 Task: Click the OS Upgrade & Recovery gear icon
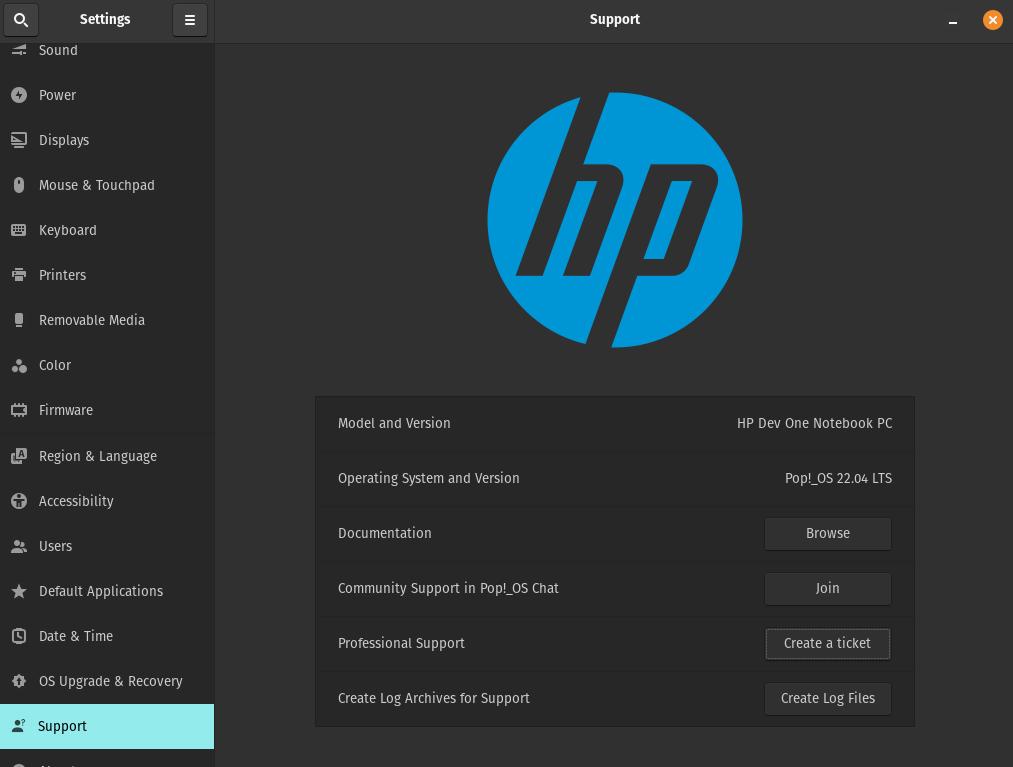pos(19,681)
